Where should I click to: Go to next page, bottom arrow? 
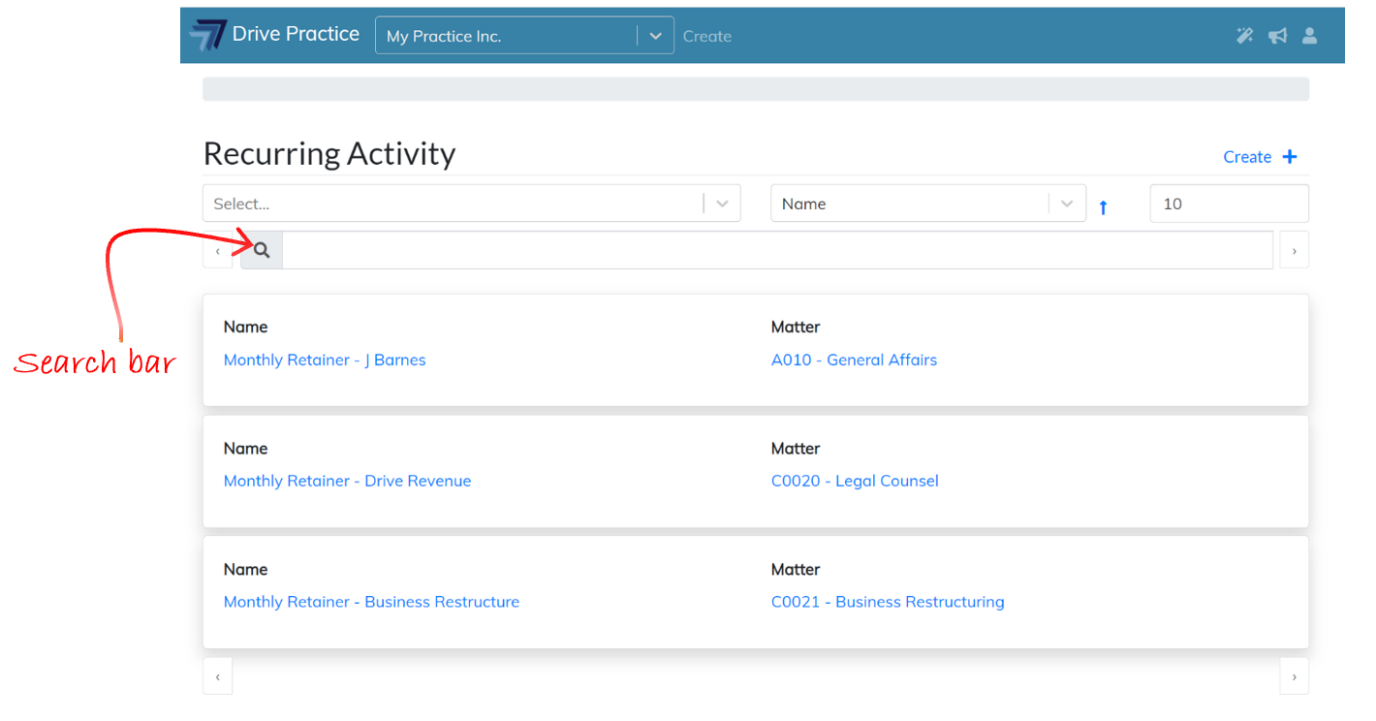(1294, 677)
